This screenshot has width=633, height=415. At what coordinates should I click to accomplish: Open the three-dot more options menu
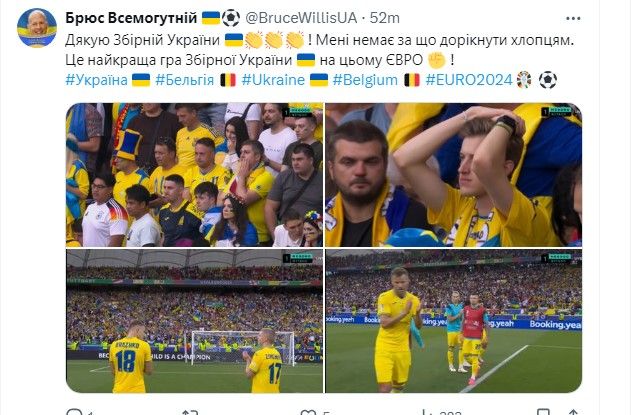click(x=573, y=19)
